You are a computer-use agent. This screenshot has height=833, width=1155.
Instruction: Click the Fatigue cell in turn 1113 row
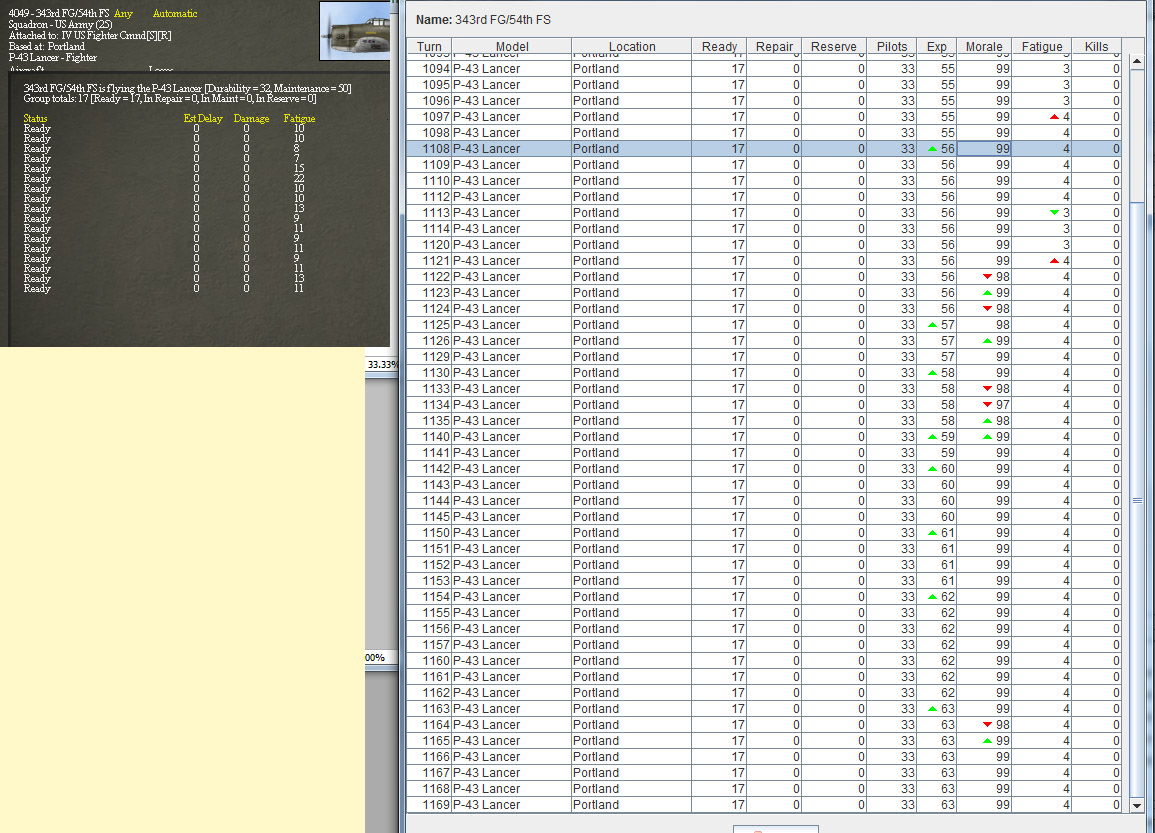(1042, 213)
